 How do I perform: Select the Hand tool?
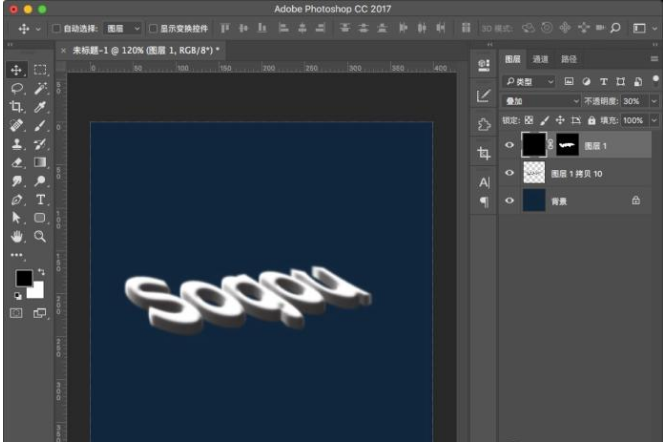[16, 236]
